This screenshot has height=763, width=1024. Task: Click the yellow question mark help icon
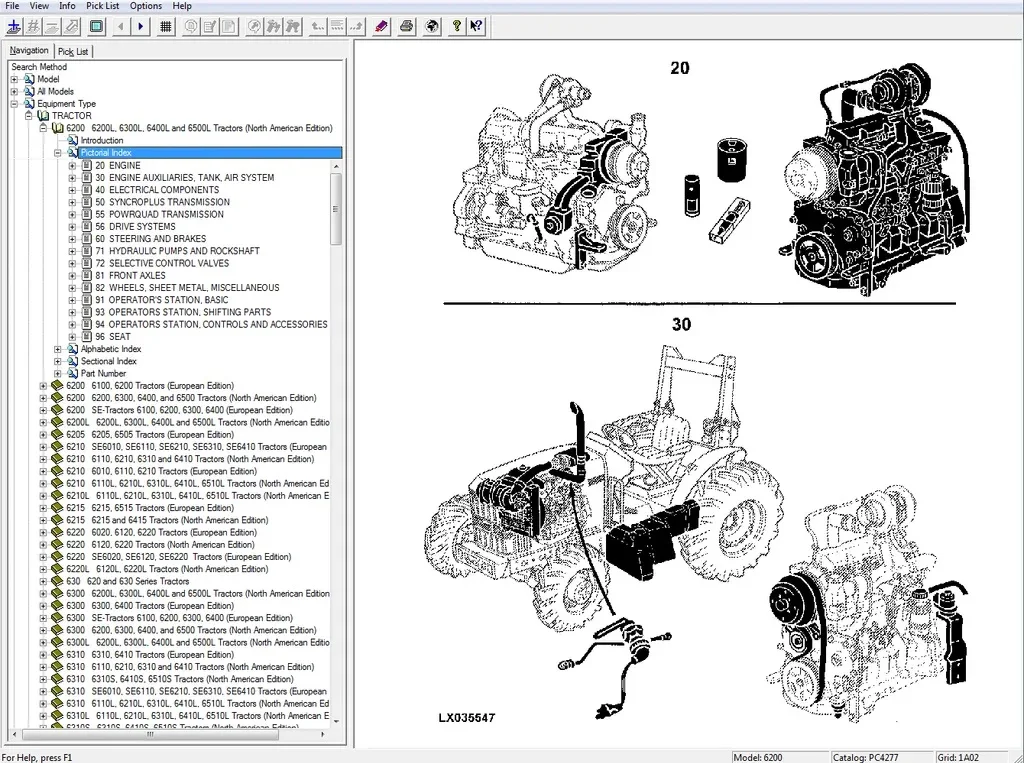click(x=457, y=26)
